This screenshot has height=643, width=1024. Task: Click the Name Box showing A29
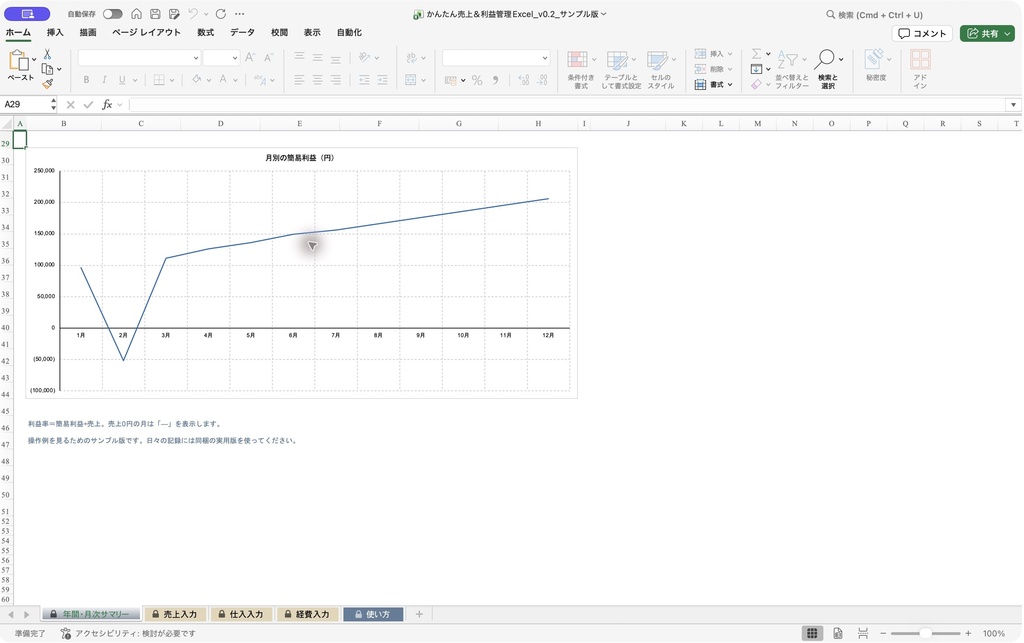coord(25,104)
